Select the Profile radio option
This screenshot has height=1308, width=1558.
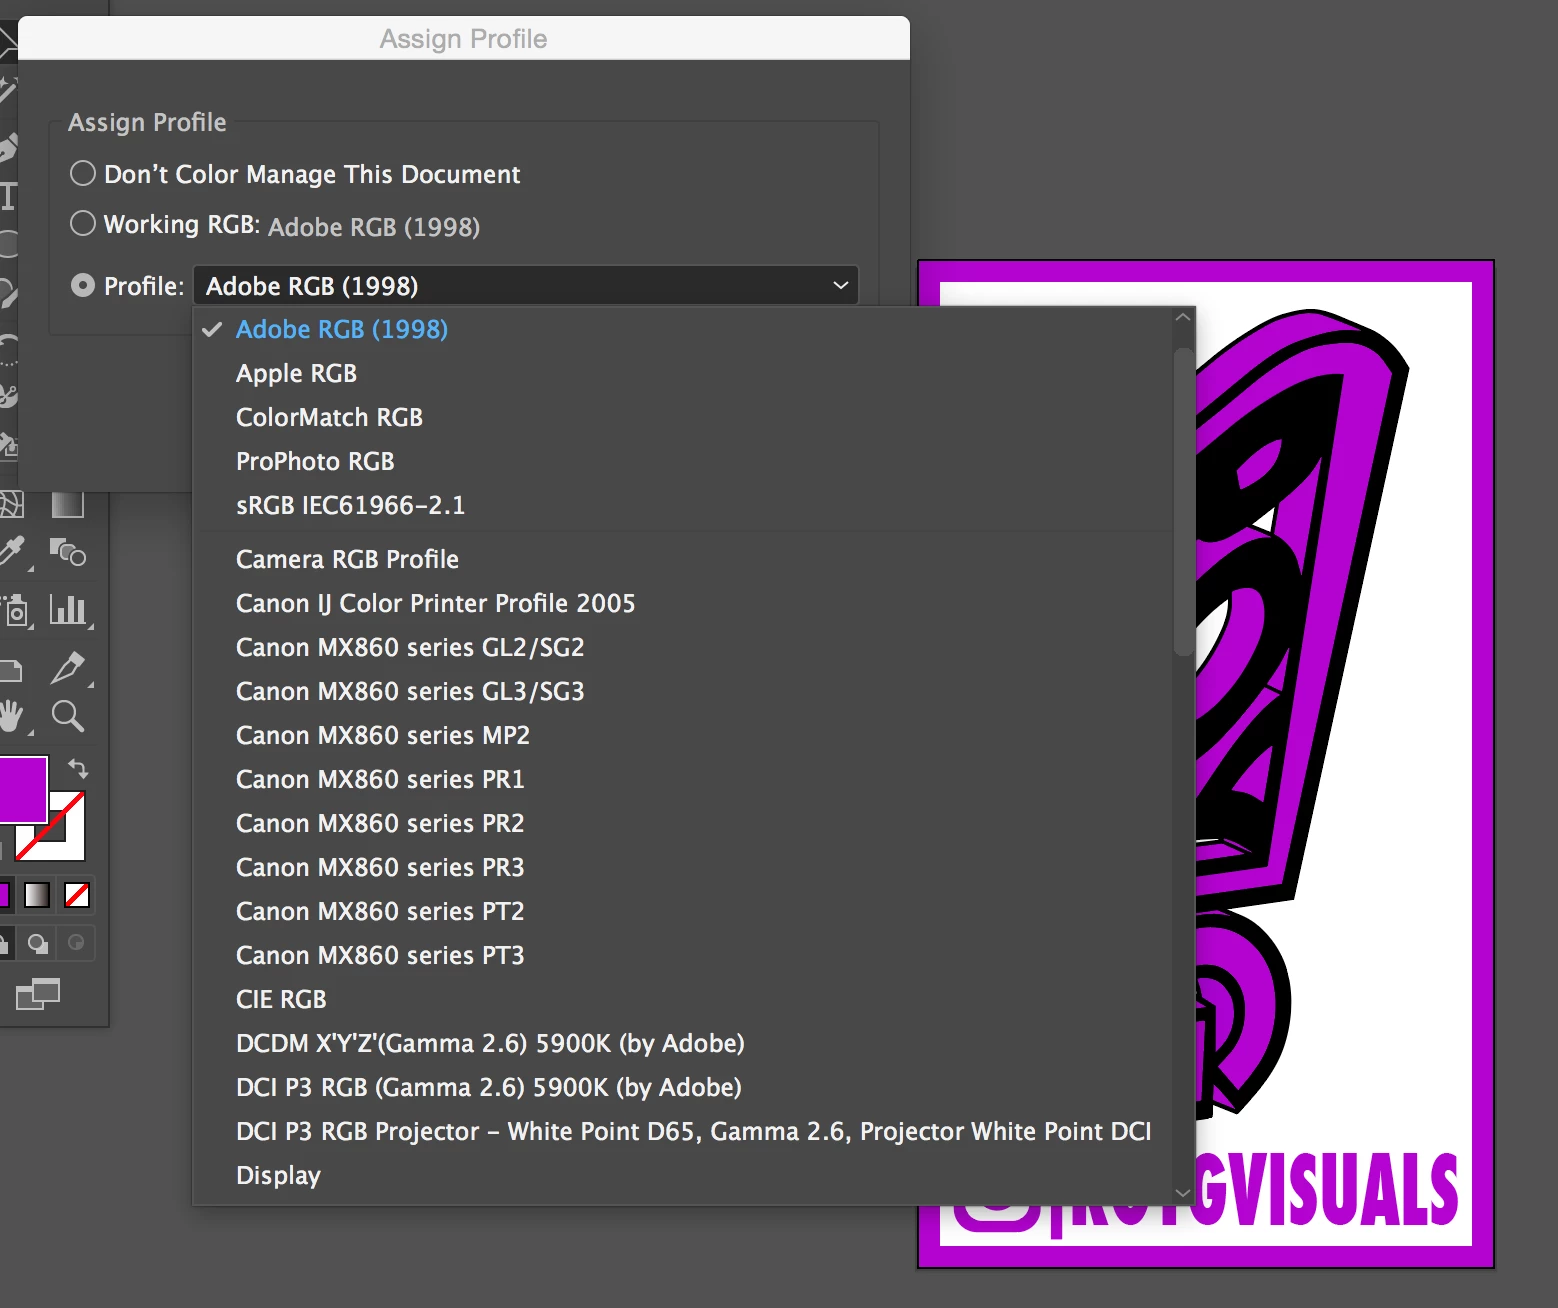[83, 286]
